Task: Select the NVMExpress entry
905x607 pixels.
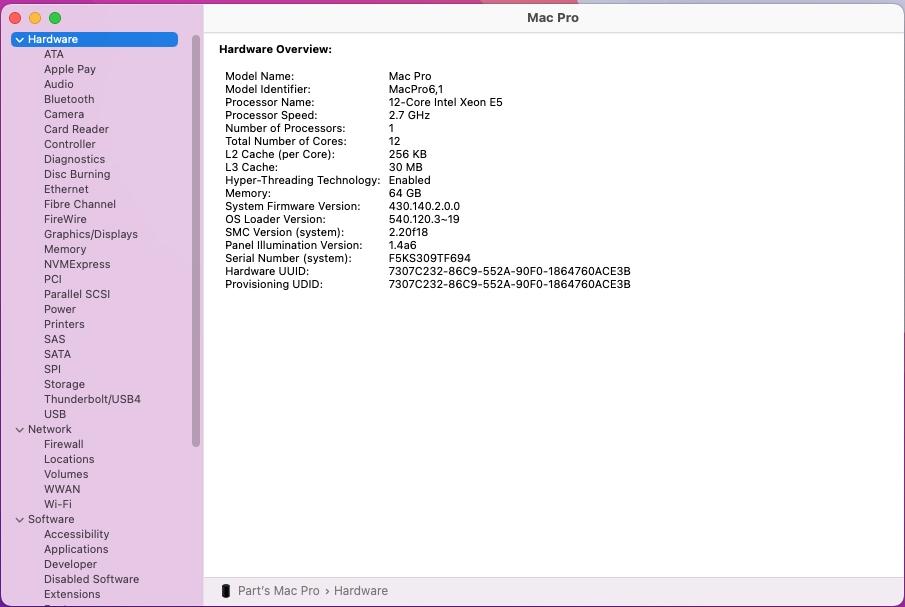Action: click(x=77, y=264)
